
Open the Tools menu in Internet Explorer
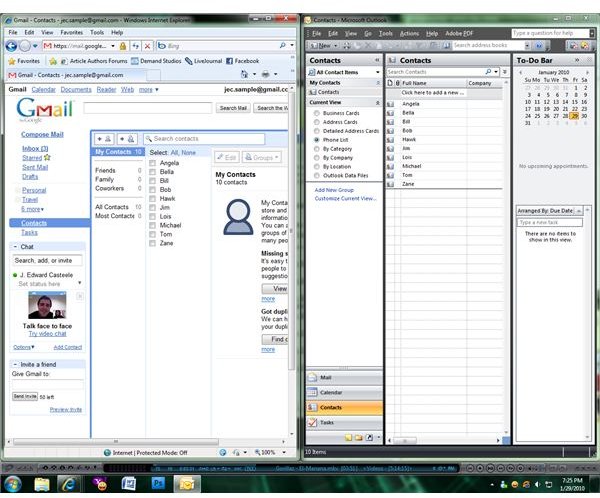click(97, 33)
